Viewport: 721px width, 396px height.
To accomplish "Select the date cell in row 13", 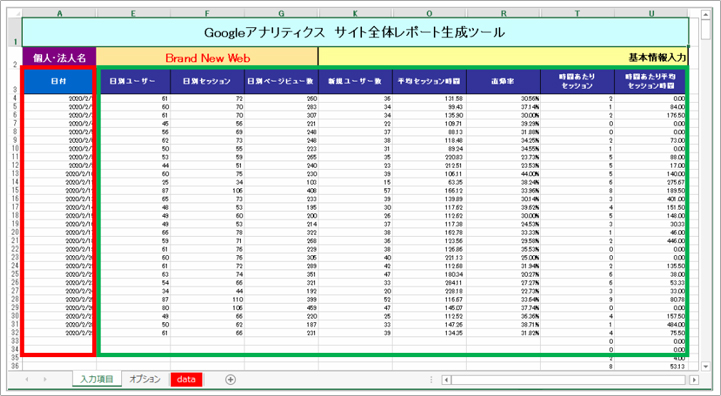I will (x=58, y=174).
